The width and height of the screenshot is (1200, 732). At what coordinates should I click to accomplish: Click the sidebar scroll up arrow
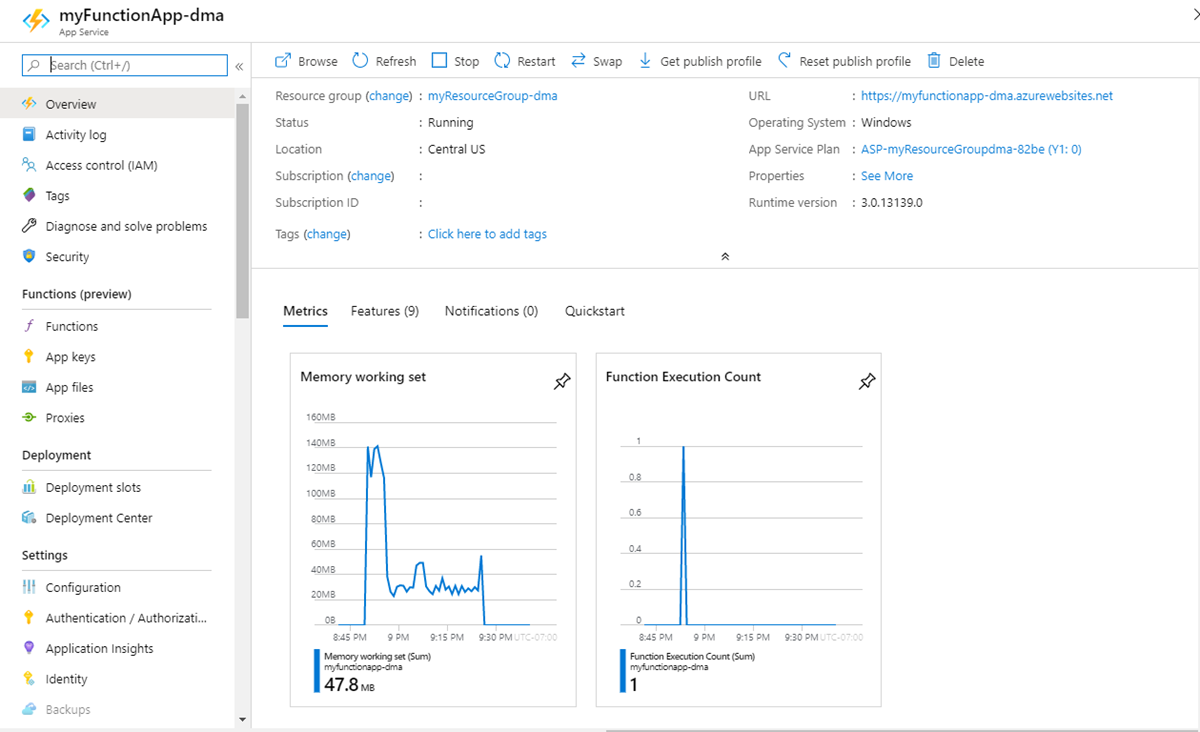tap(242, 96)
